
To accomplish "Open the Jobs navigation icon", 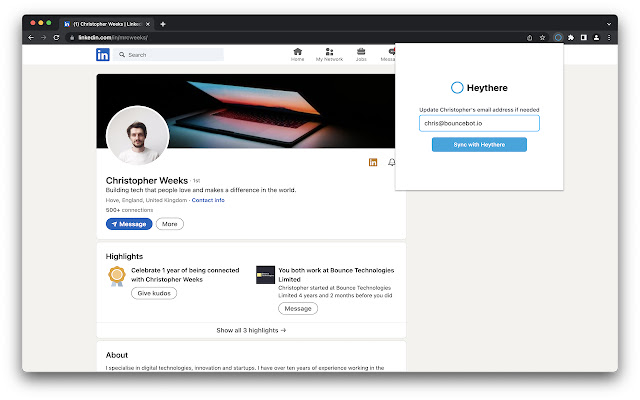I will (x=361, y=54).
